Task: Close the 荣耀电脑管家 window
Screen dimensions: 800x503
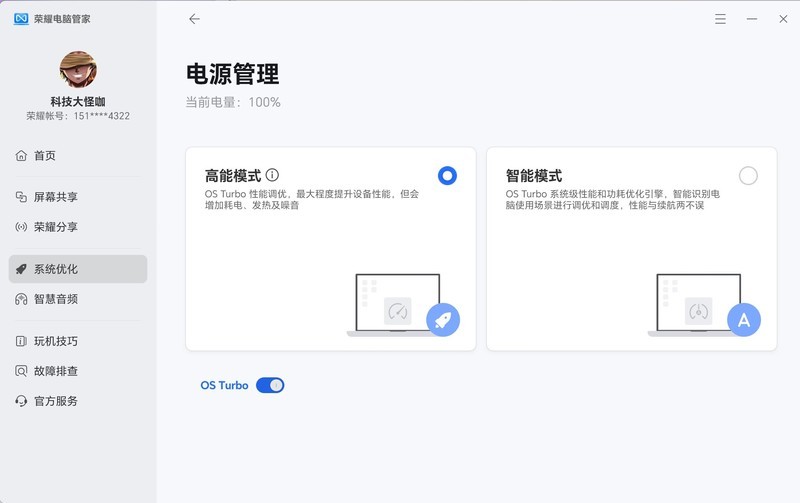Action: (x=783, y=19)
